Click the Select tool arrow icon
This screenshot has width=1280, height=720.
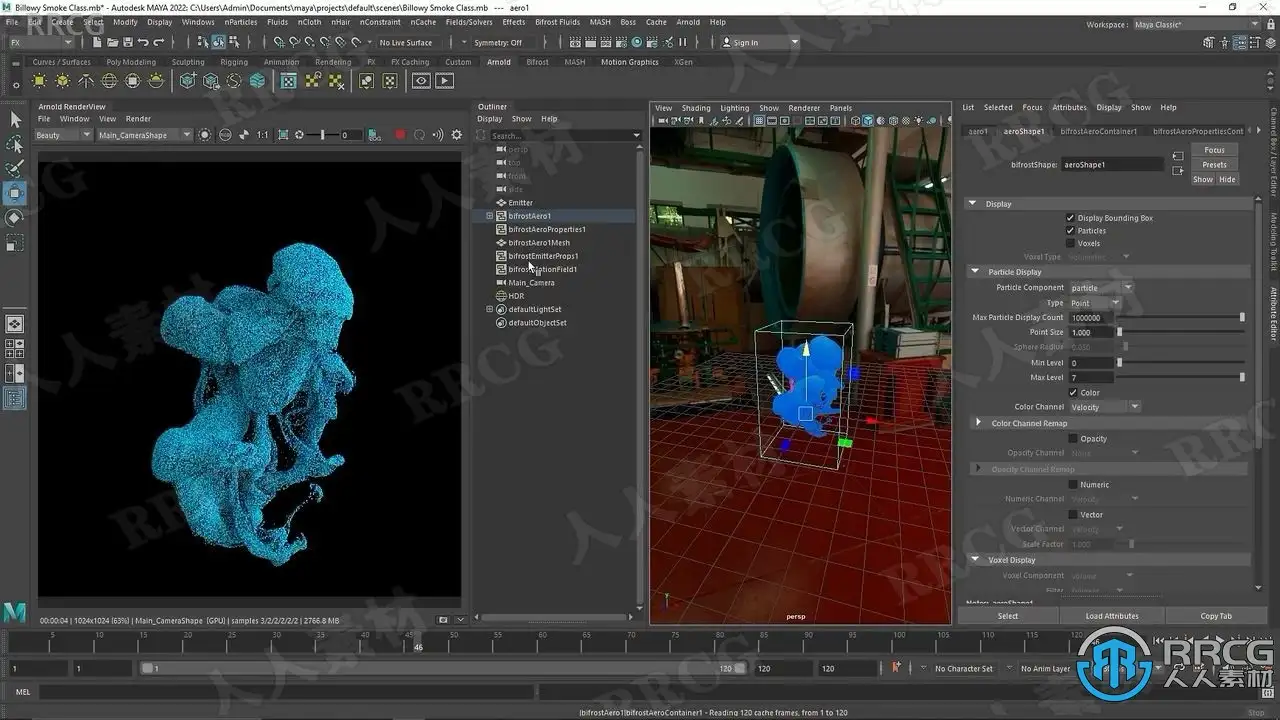[15, 120]
